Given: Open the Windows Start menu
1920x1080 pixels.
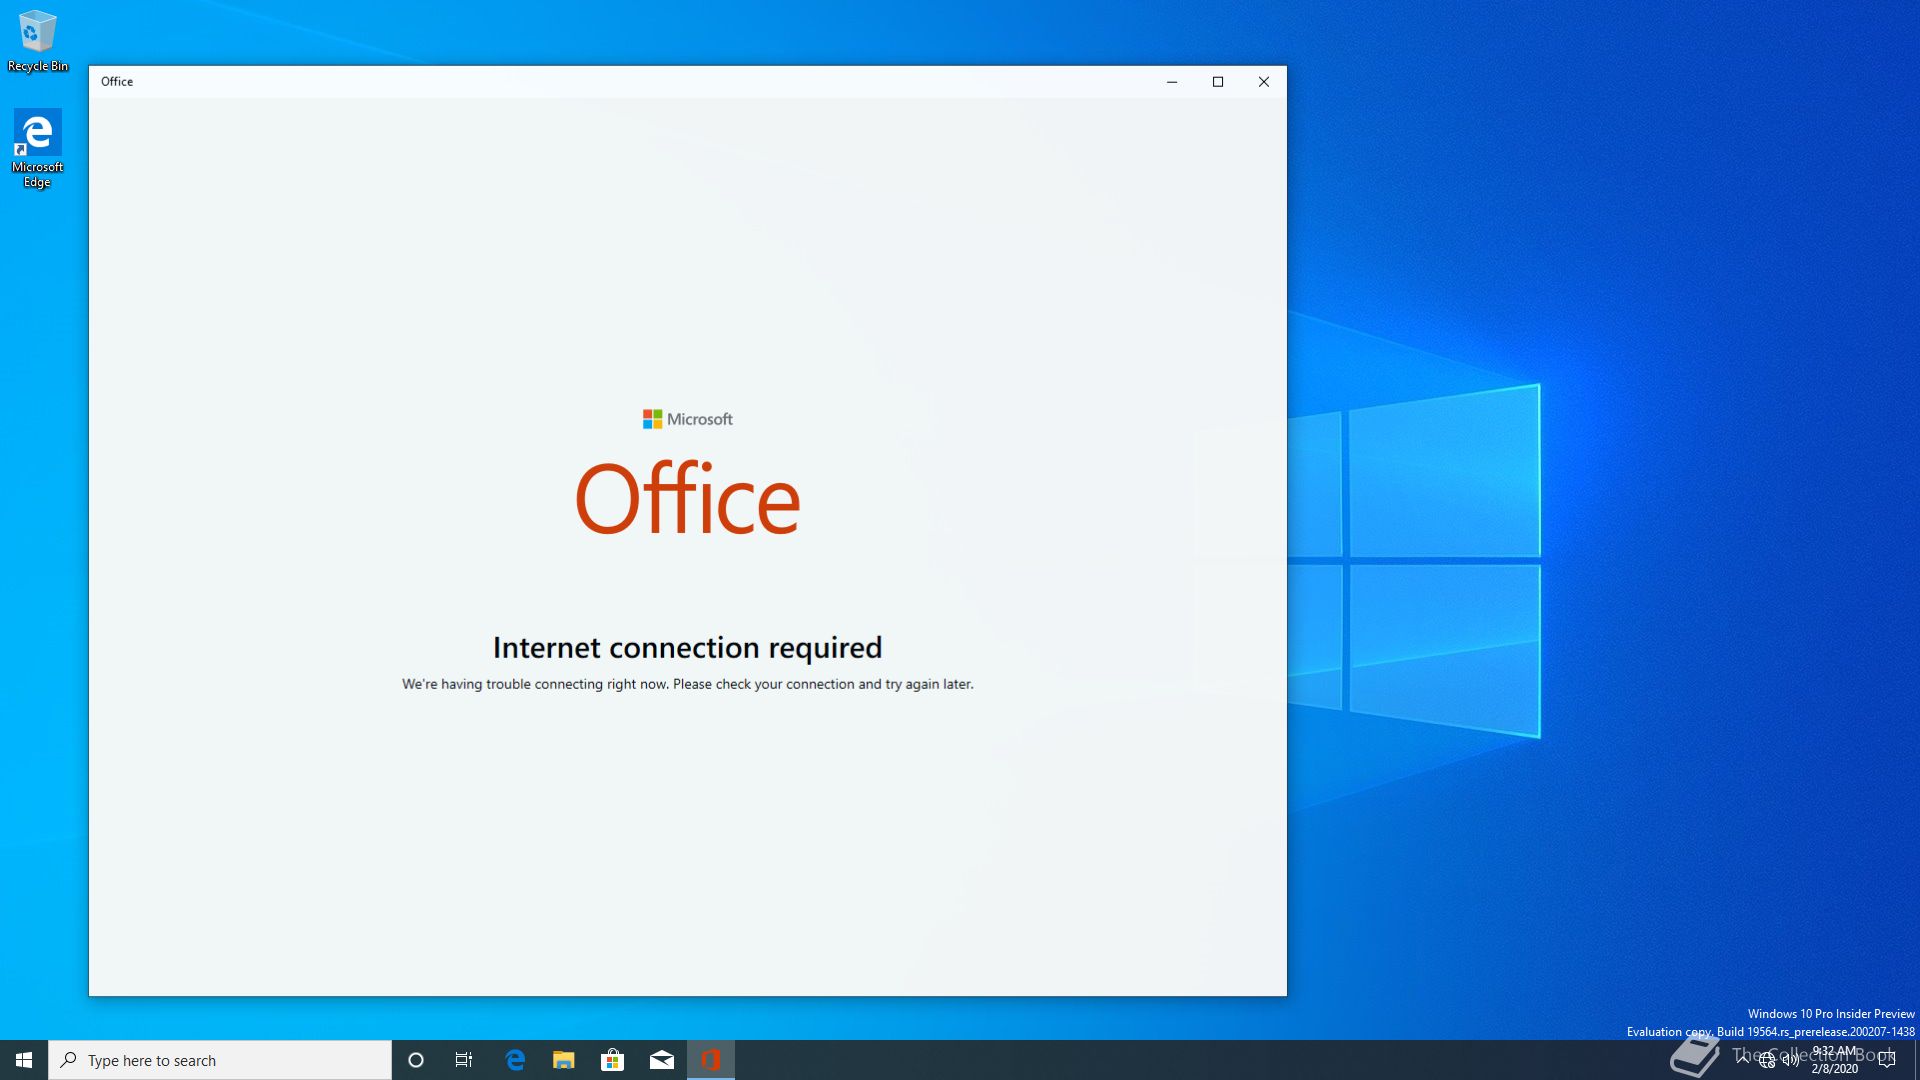Looking at the screenshot, I should pos(24,1060).
